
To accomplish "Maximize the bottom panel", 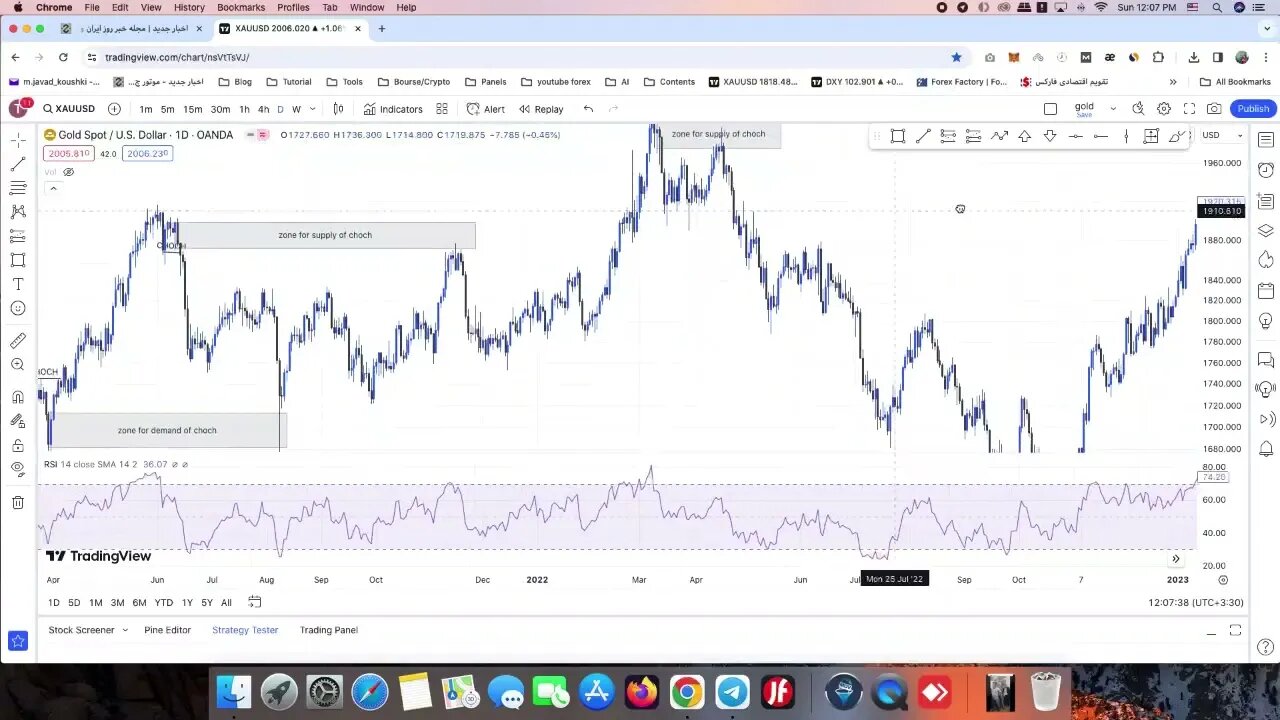I will tap(1235, 630).
